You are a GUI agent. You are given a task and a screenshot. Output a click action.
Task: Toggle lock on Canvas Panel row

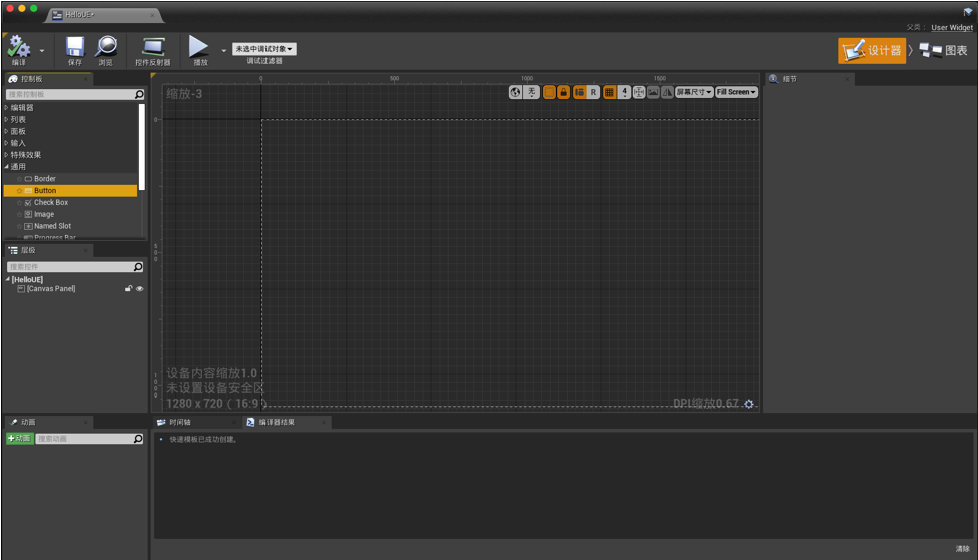click(128, 289)
